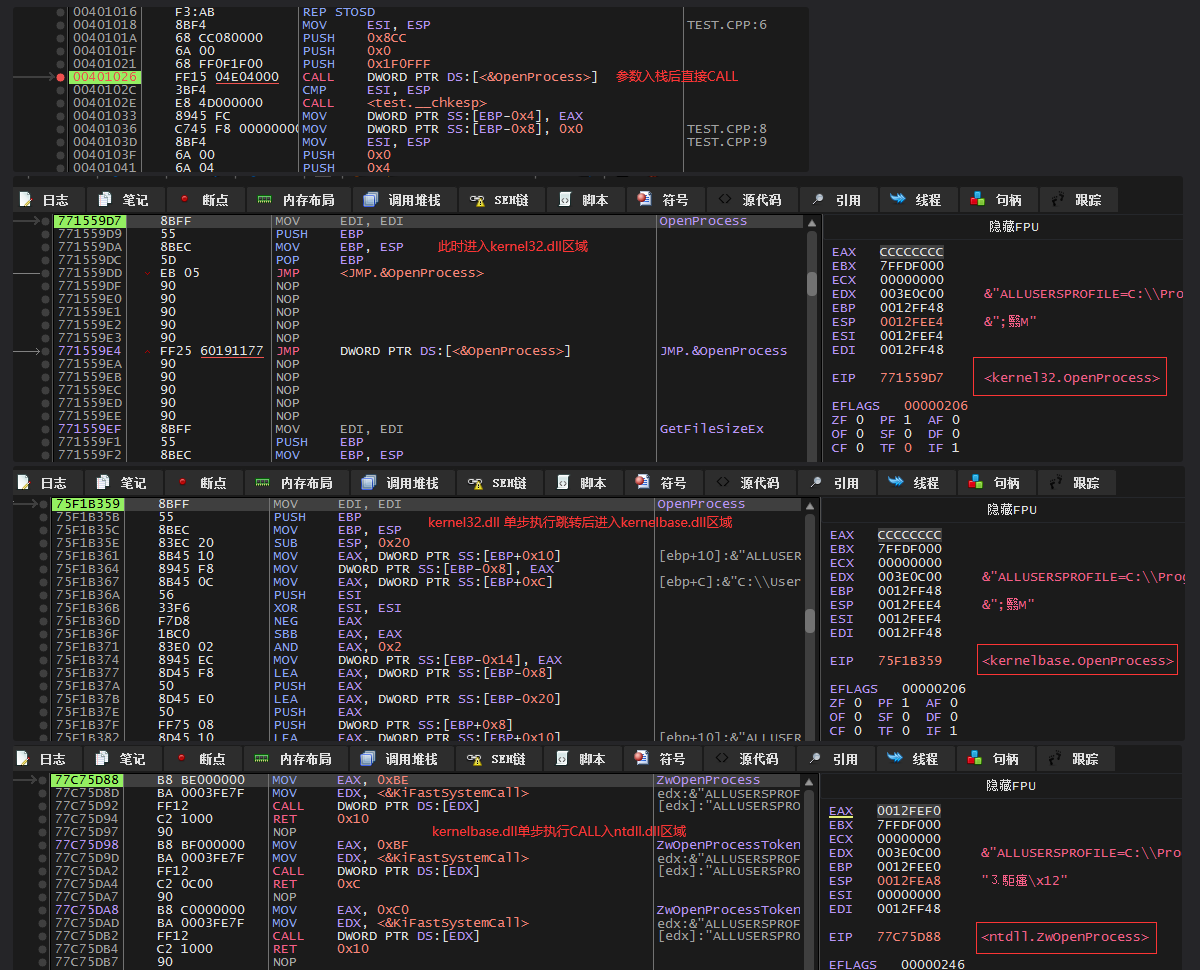Viewport: 1200px width, 970px height.
Task: Select the EIP value 75F1B359
Action: tap(909, 660)
